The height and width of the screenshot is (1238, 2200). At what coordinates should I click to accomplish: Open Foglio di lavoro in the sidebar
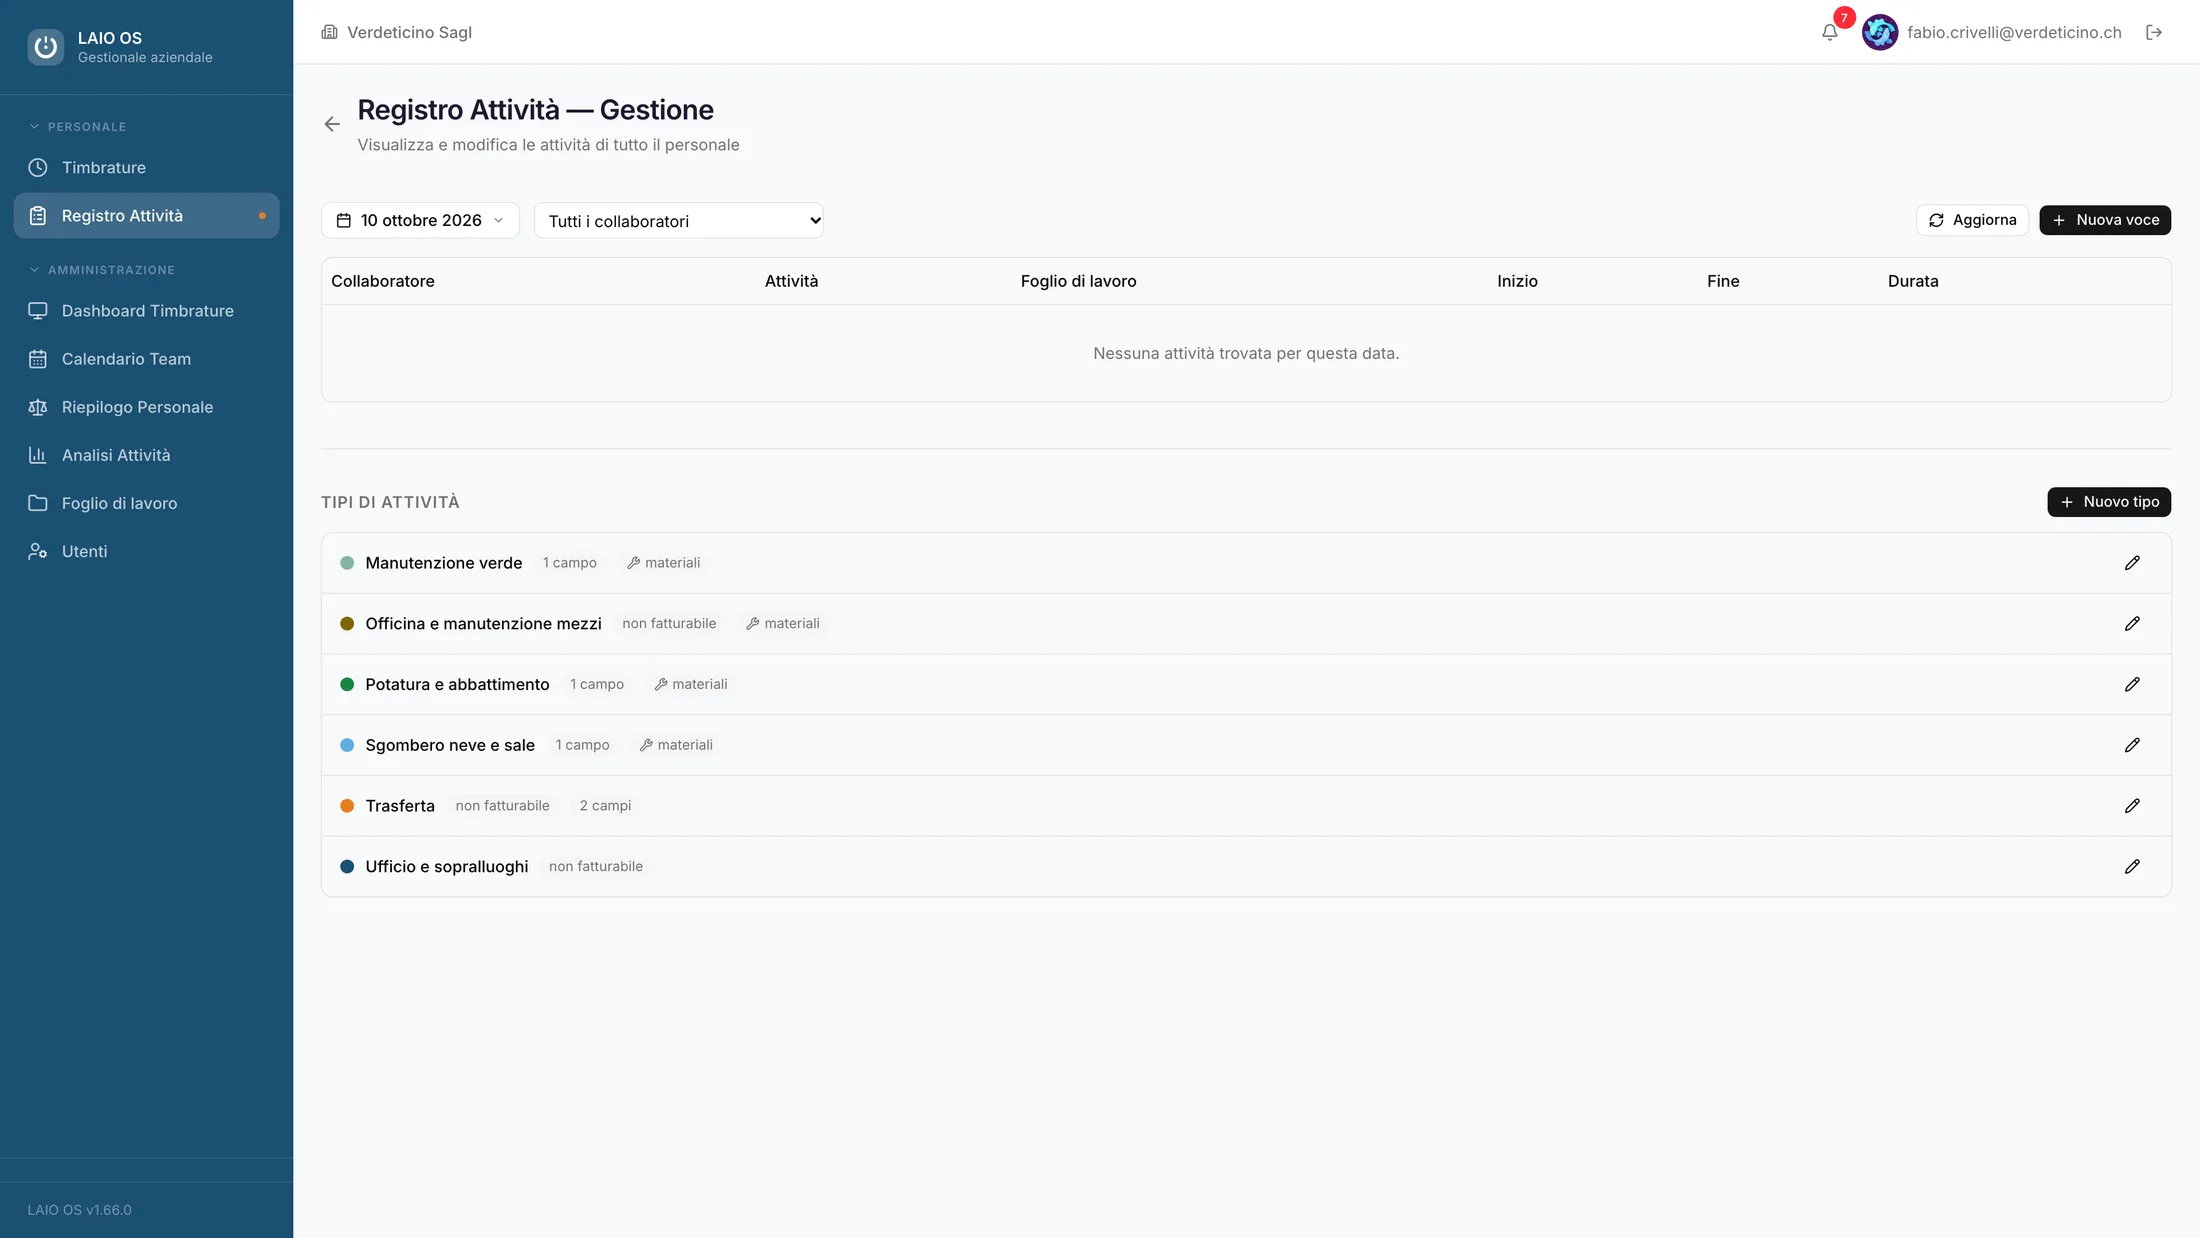pos(146,503)
